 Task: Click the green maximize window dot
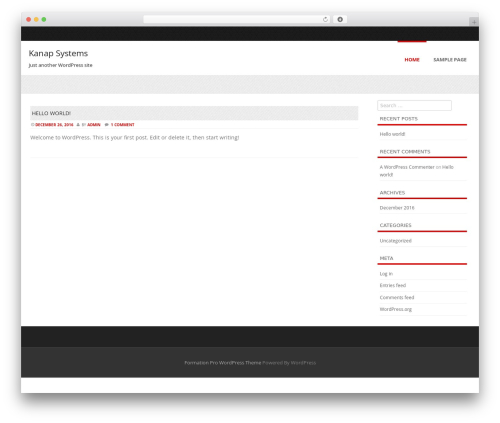coord(44,19)
